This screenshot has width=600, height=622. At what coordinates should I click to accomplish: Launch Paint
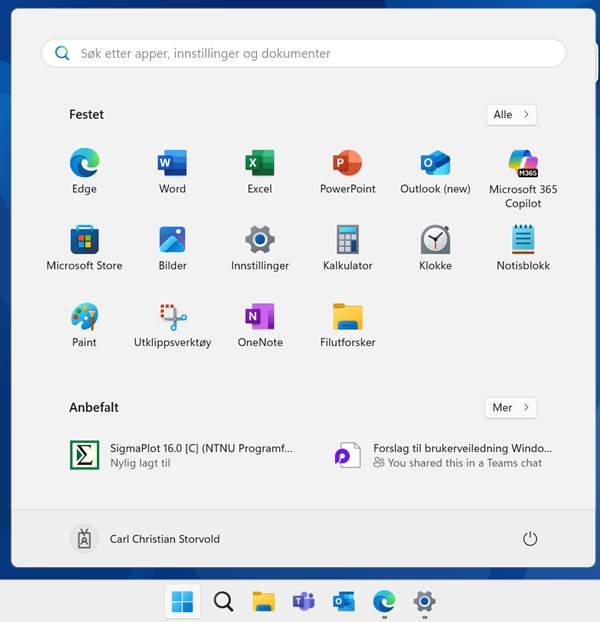[84, 325]
